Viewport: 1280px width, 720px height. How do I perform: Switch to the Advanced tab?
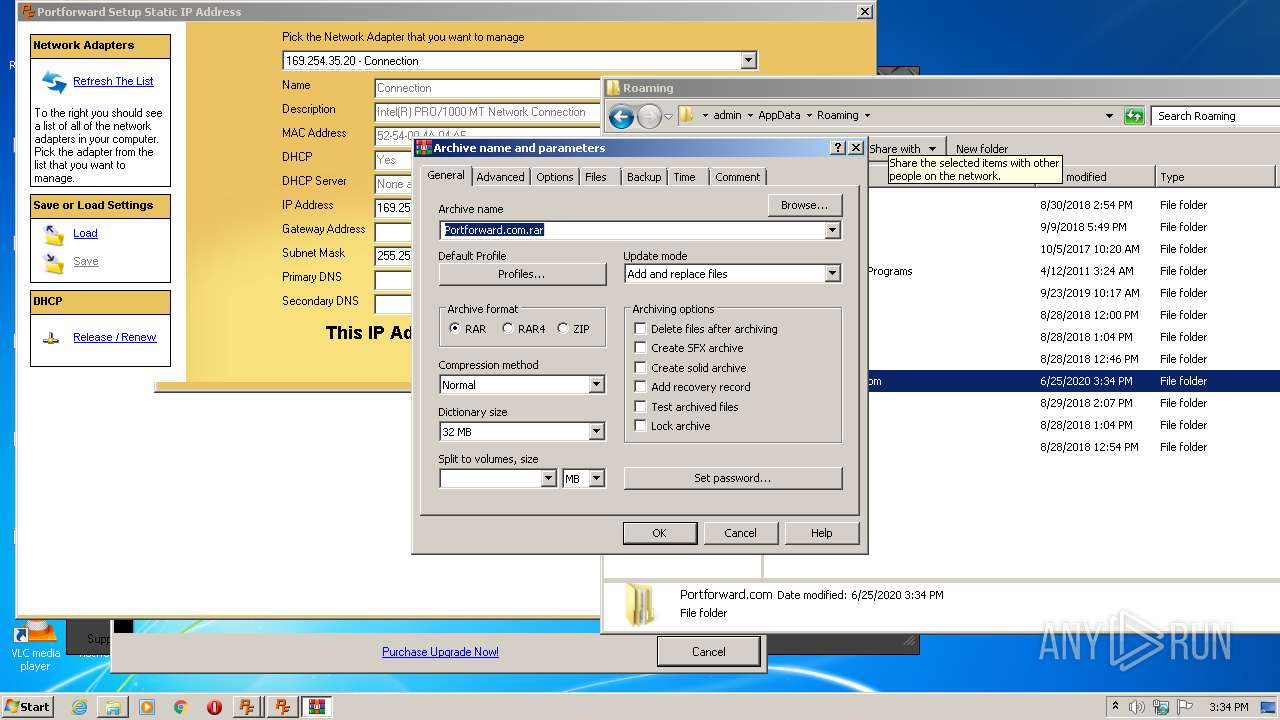[x=500, y=177]
